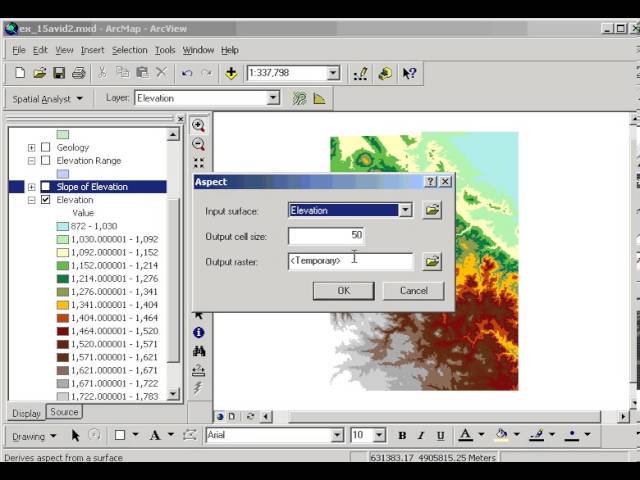Open the Edit menu
640x480 pixels.
(x=40, y=50)
